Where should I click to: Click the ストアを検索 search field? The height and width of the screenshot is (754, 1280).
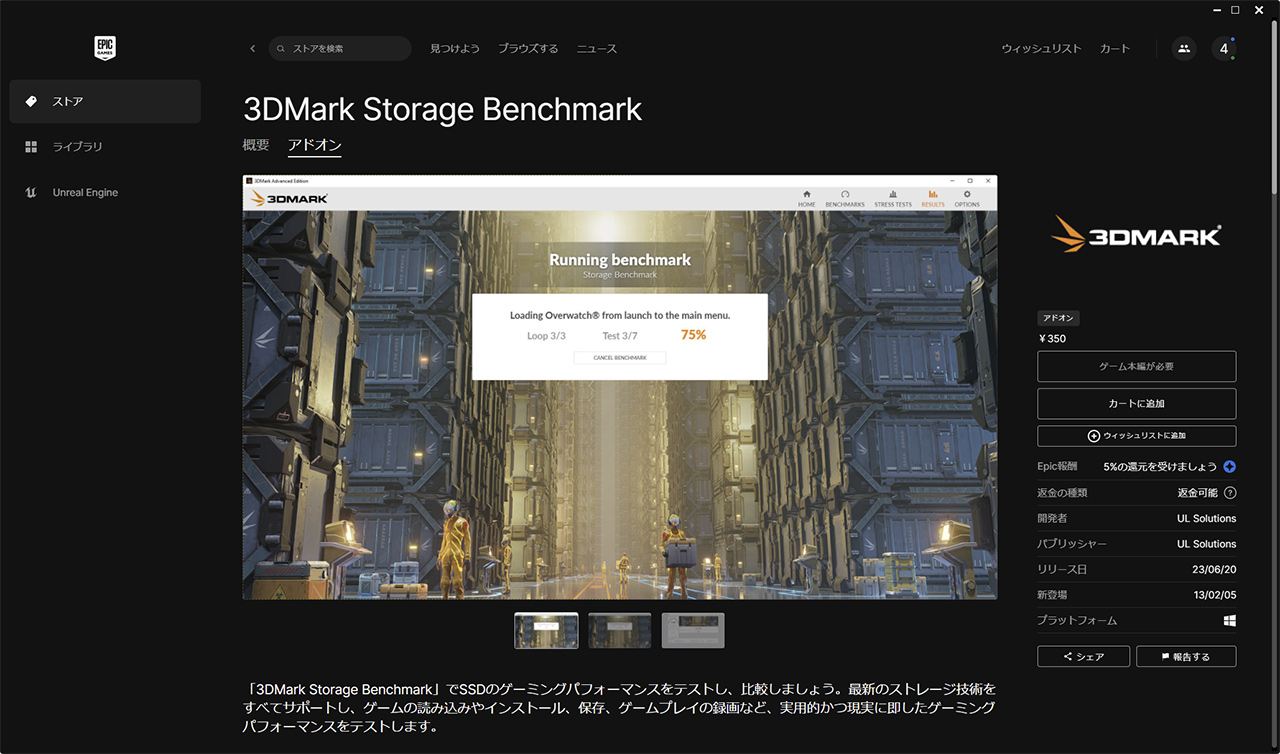340,49
